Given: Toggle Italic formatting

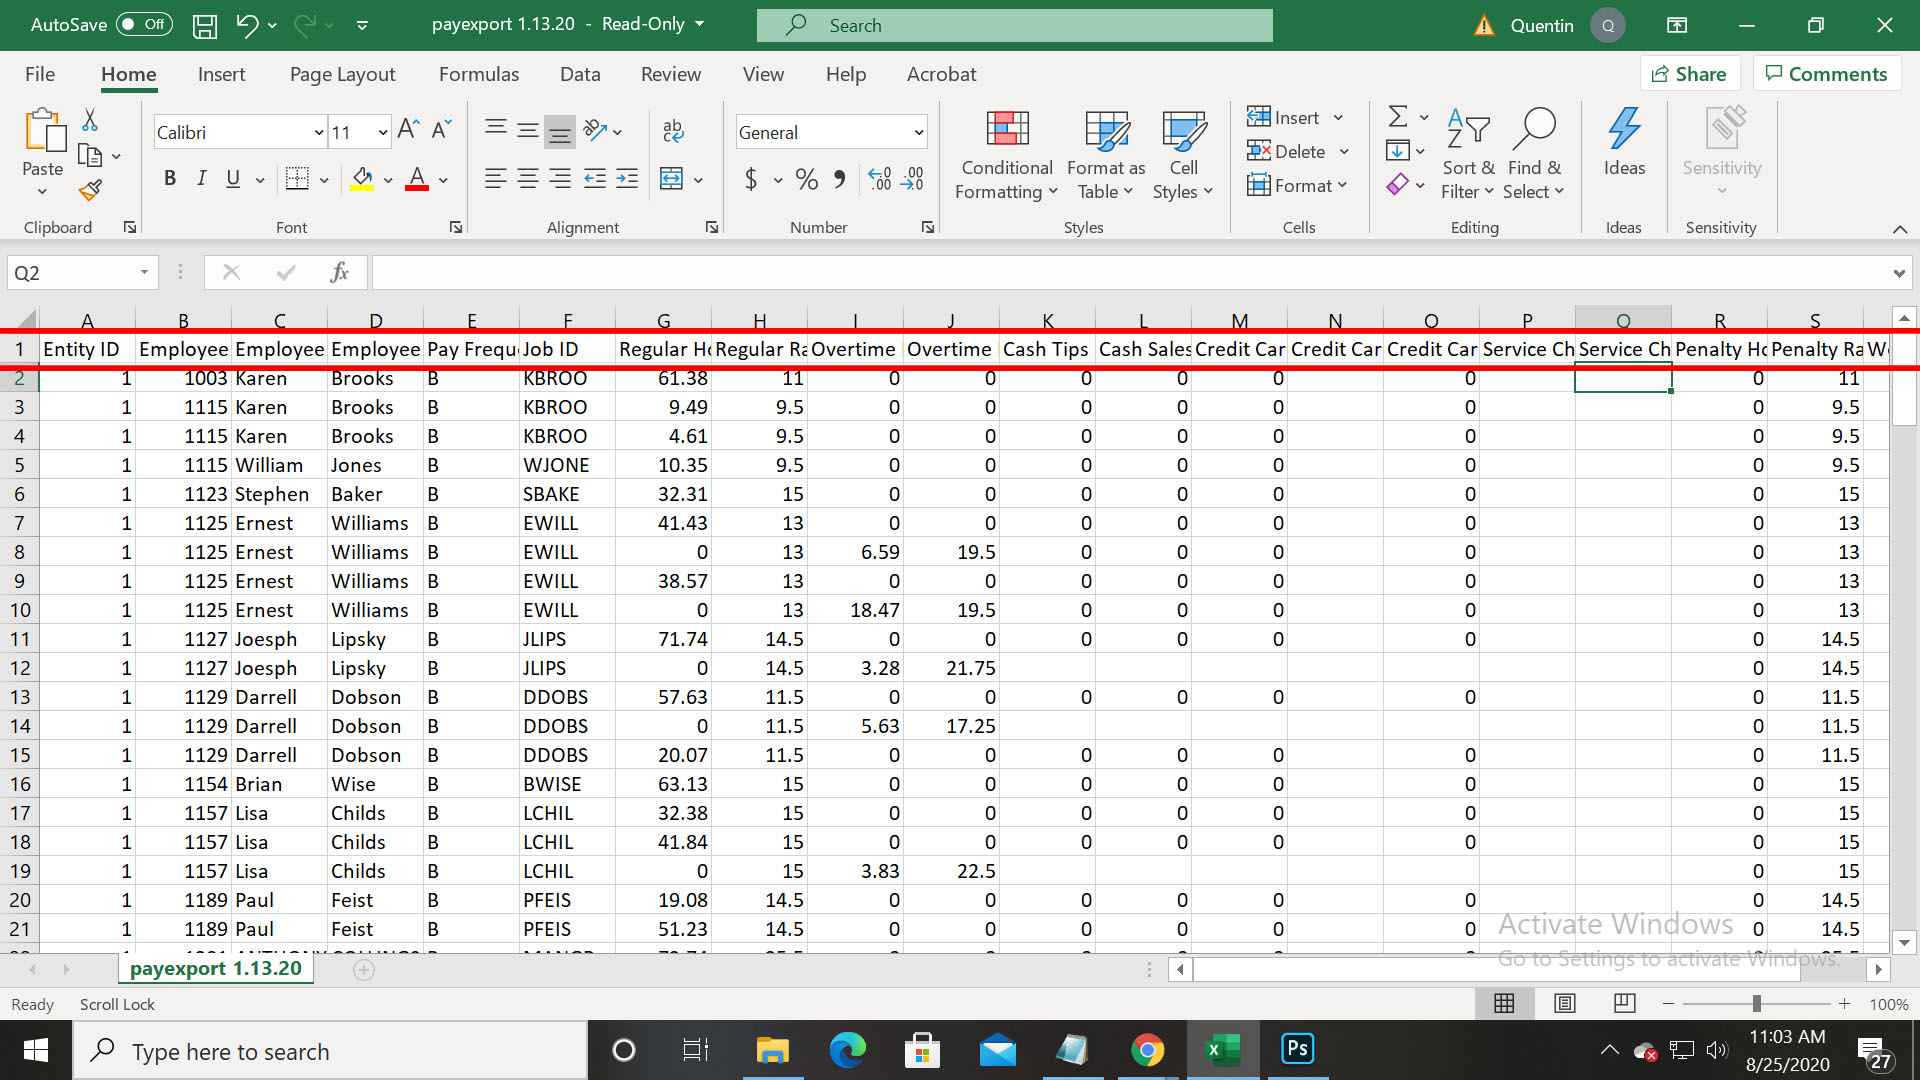Looking at the screenshot, I should point(202,179).
